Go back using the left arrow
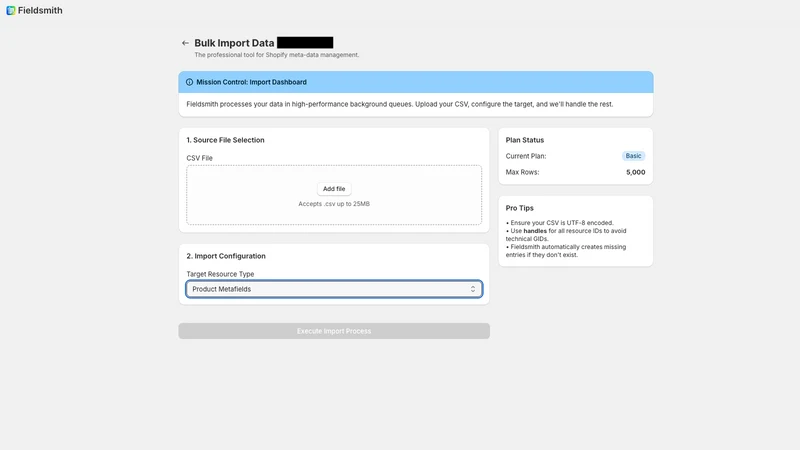 [185, 43]
